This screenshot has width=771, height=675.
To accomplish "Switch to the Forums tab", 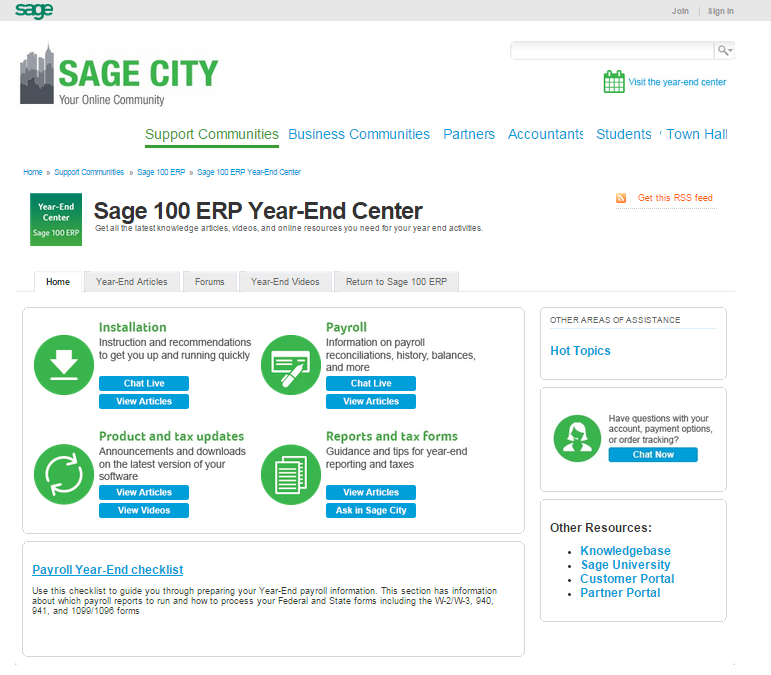I will tap(209, 282).
